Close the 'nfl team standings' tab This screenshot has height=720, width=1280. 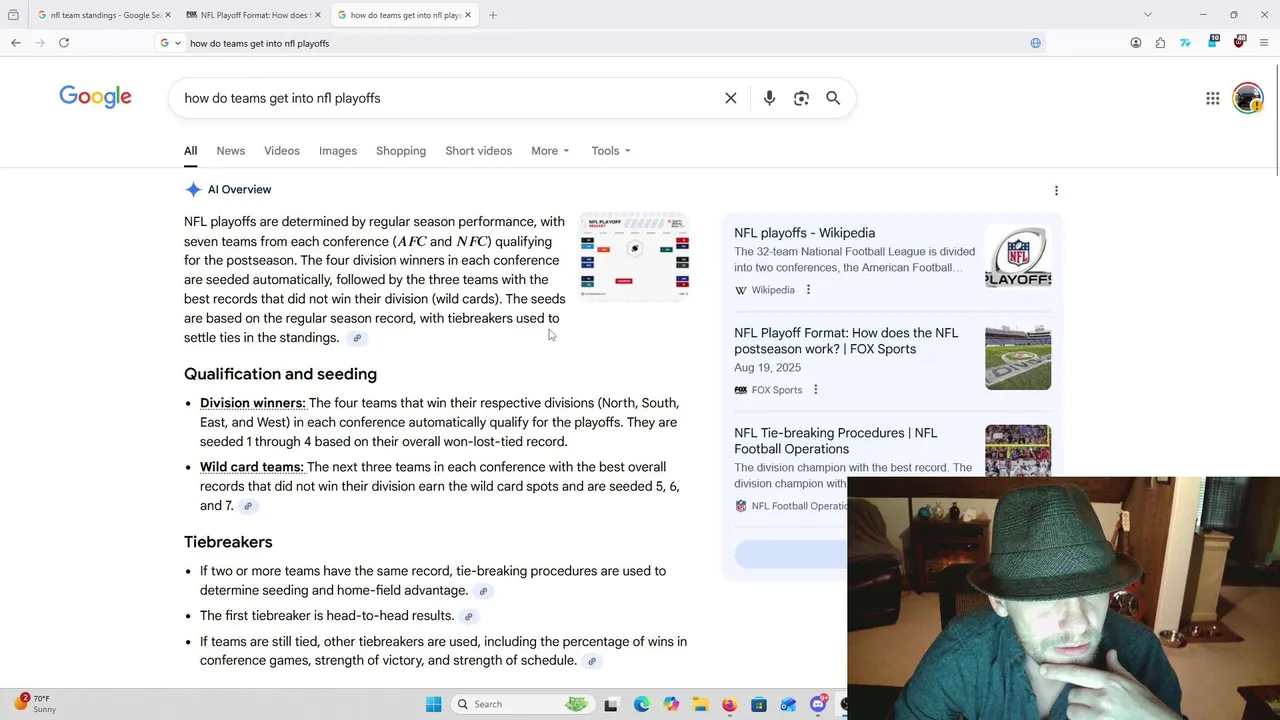click(167, 15)
